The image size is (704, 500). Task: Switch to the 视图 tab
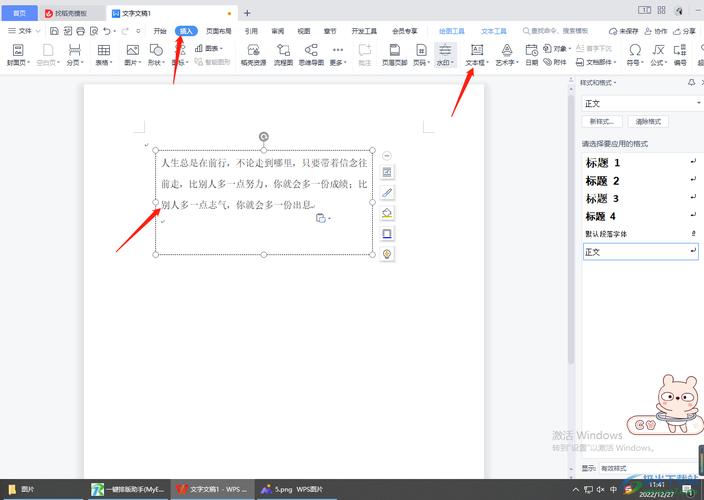click(x=304, y=31)
